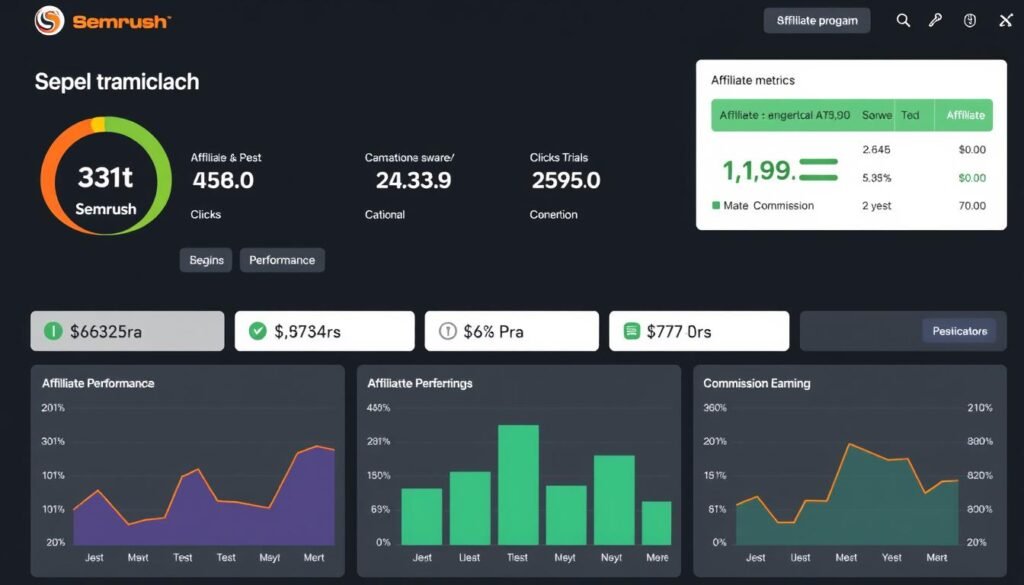Toggle the green checkmark on $,9734rs card
Screen dimensions: 1024x585
pyautogui.click(x=257, y=331)
